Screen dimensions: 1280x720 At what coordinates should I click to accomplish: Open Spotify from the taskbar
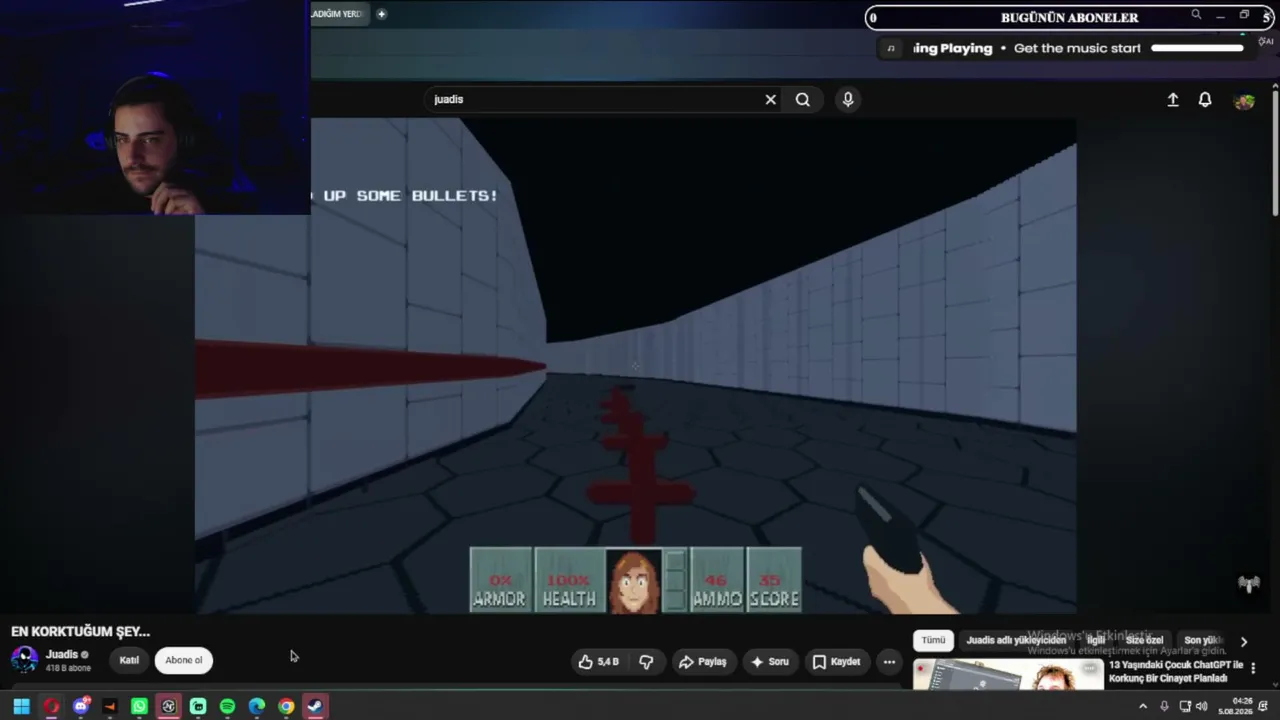pos(227,706)
